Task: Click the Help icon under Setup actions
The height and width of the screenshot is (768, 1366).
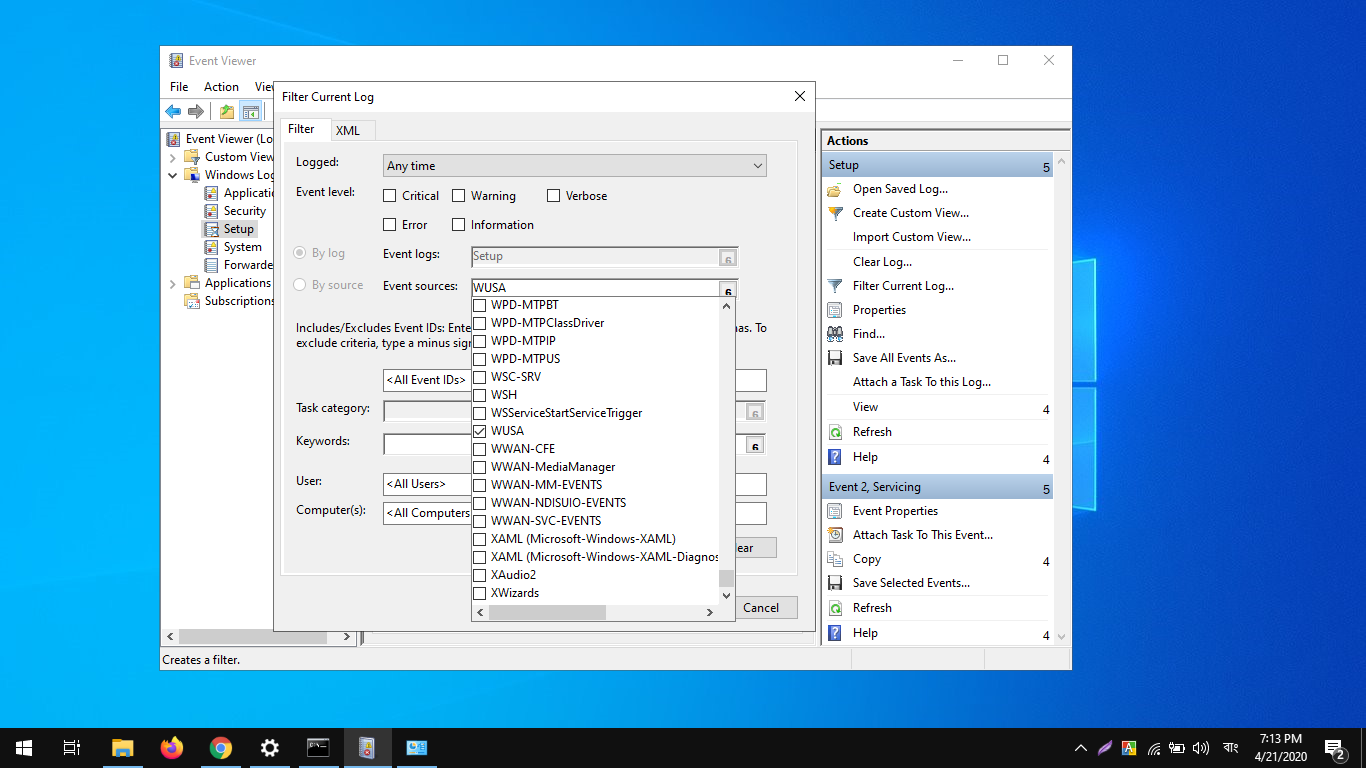Action: pyautogui.click(x=835, y=457)
